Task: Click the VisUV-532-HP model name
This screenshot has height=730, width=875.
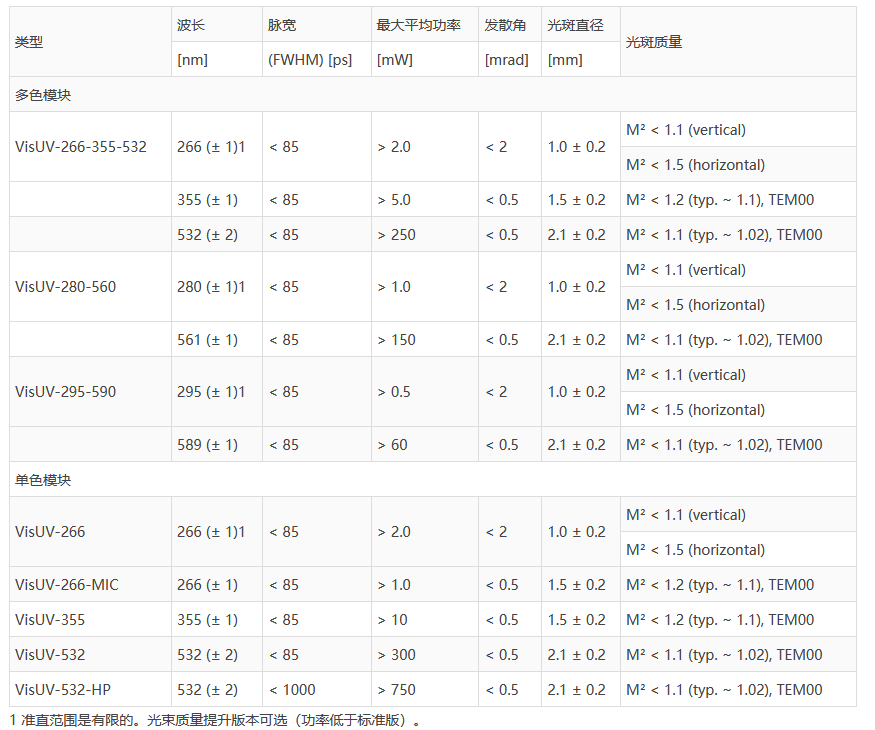Action: pos(63,690)
